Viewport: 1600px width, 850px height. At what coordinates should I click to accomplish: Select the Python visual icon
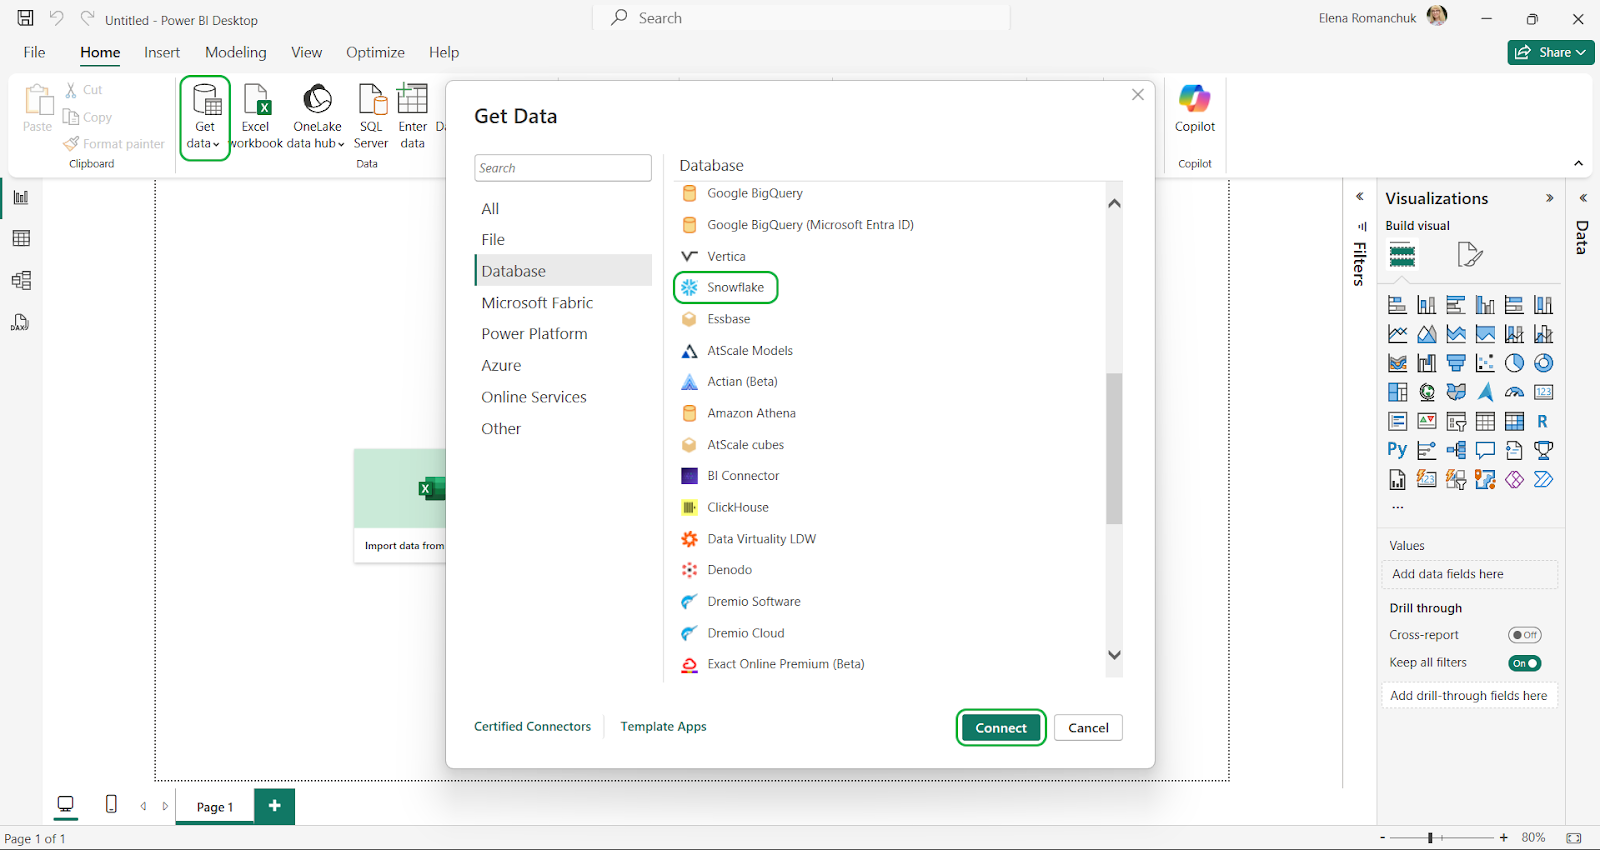[1397, 451]
